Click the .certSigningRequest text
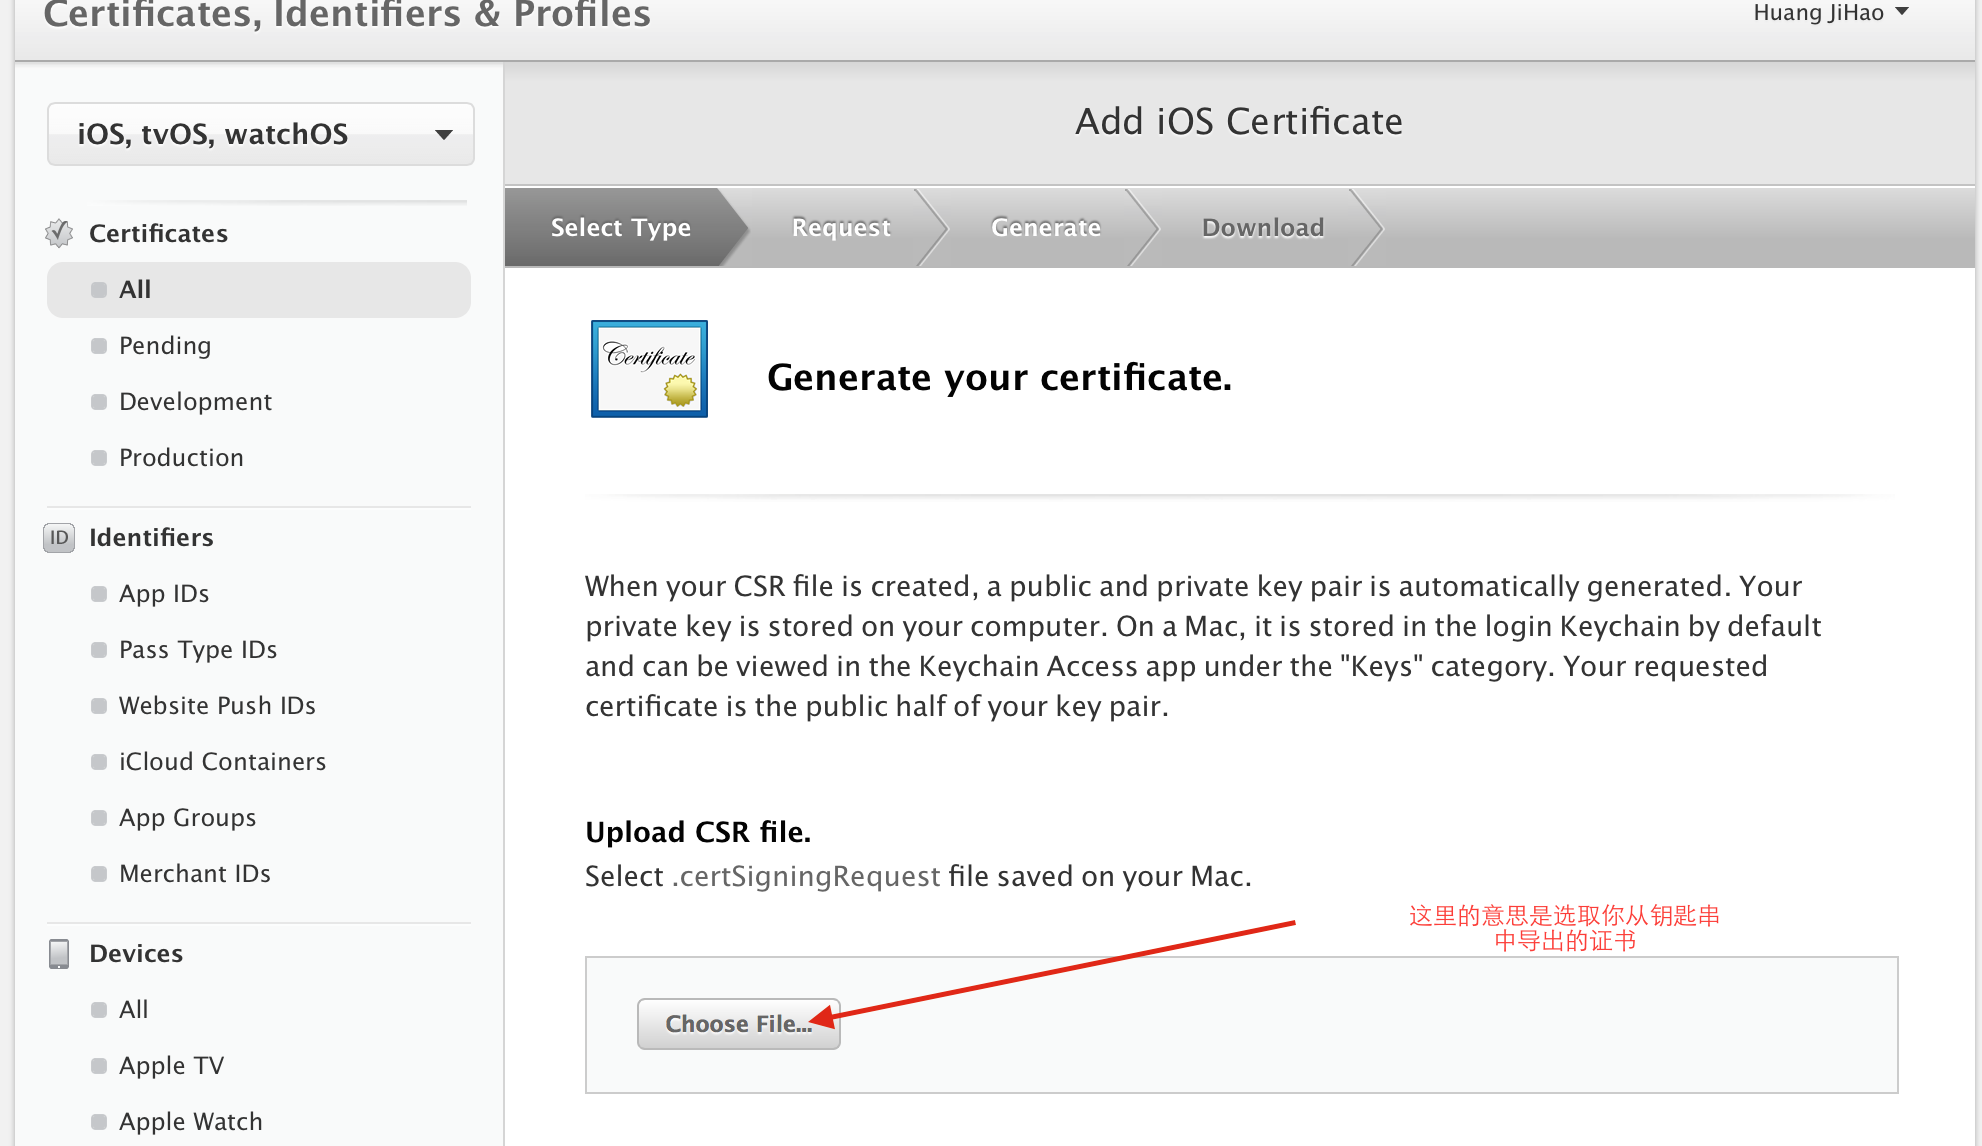The height and width of the screenshot is (1146, 1982). 806,877
